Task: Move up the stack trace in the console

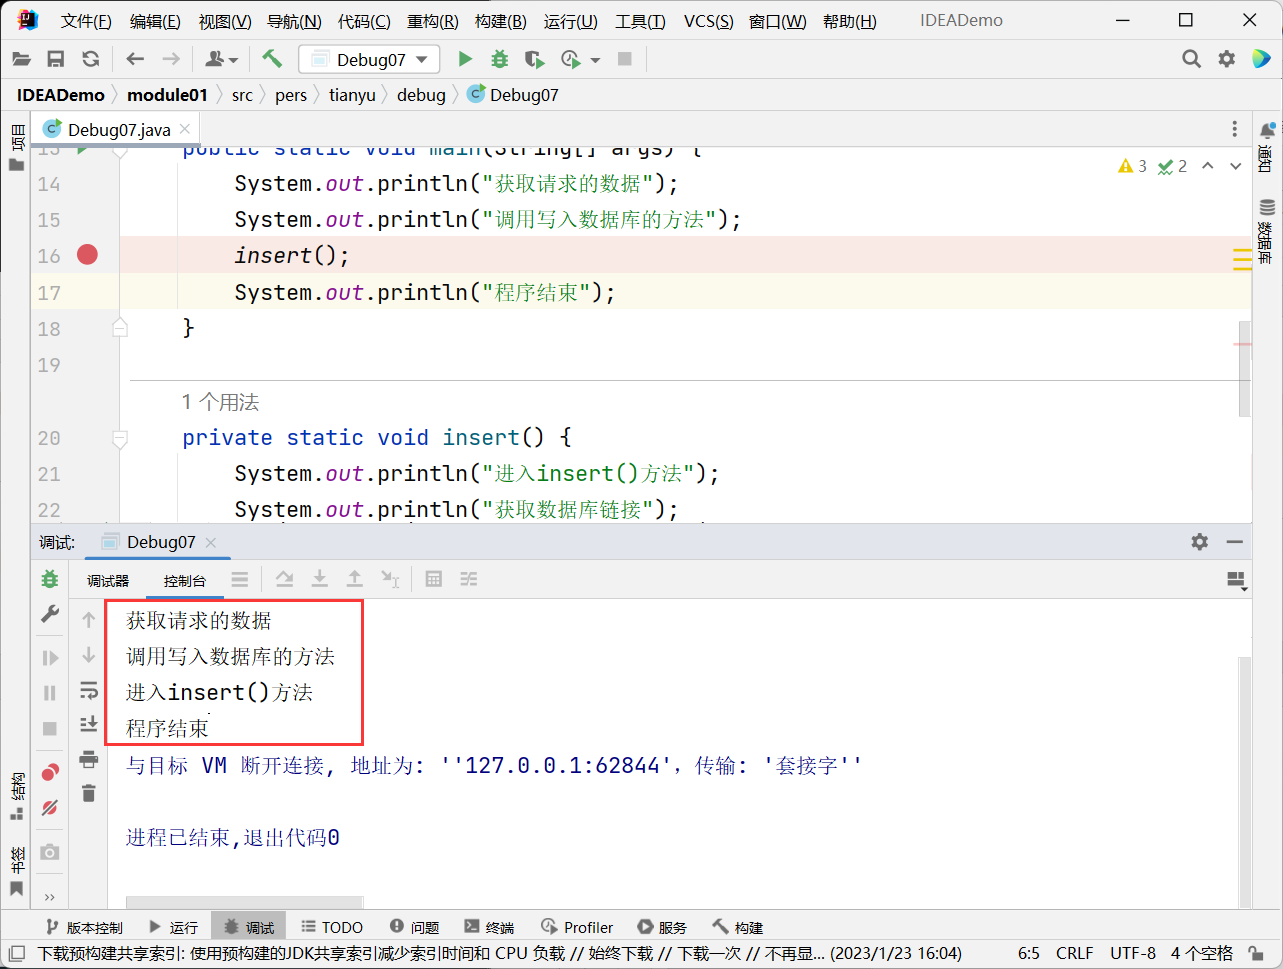Action: tap(89, 620)
